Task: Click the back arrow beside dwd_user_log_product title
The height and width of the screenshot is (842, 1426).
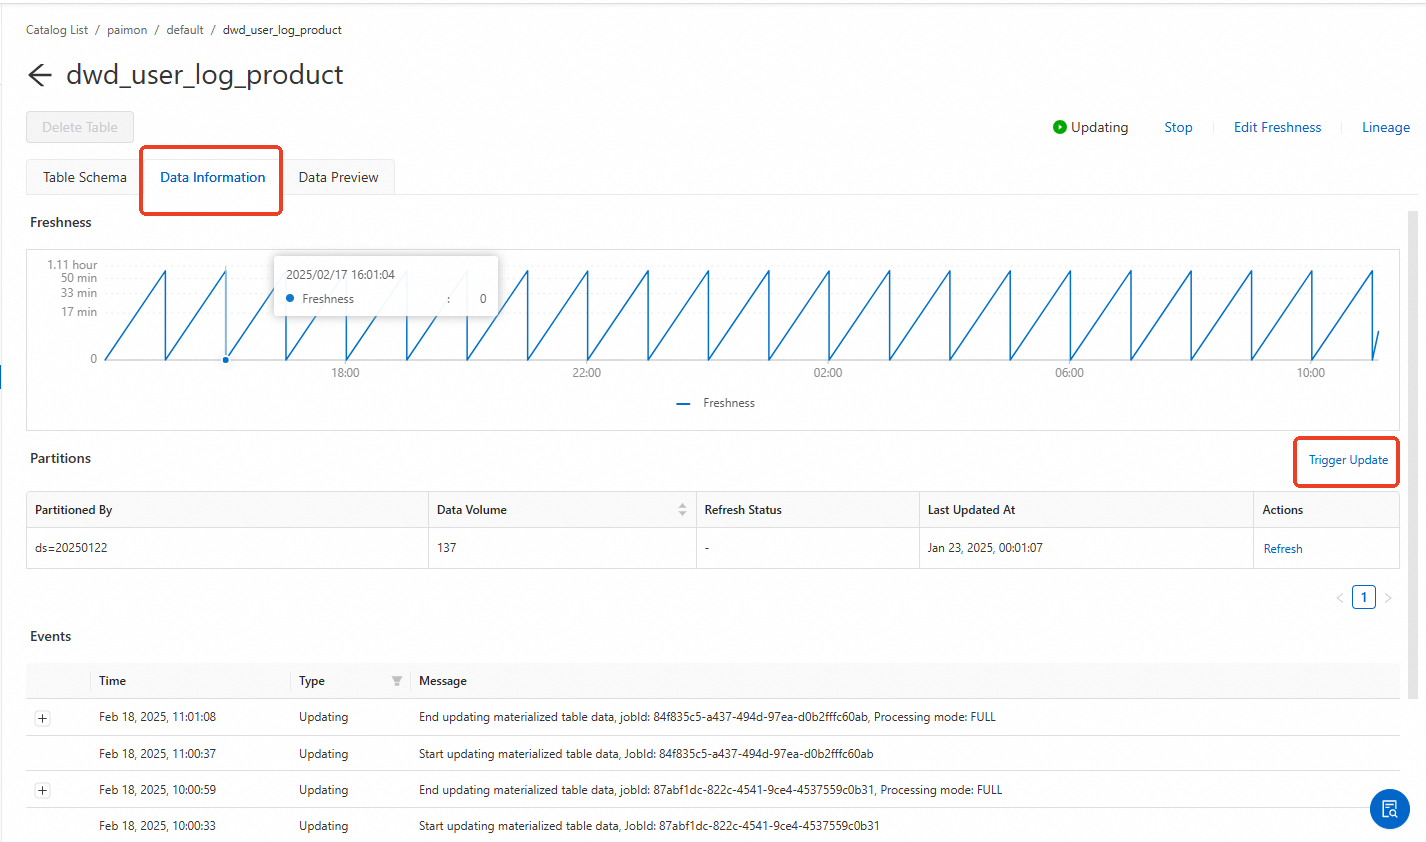Action: point(39,74)
